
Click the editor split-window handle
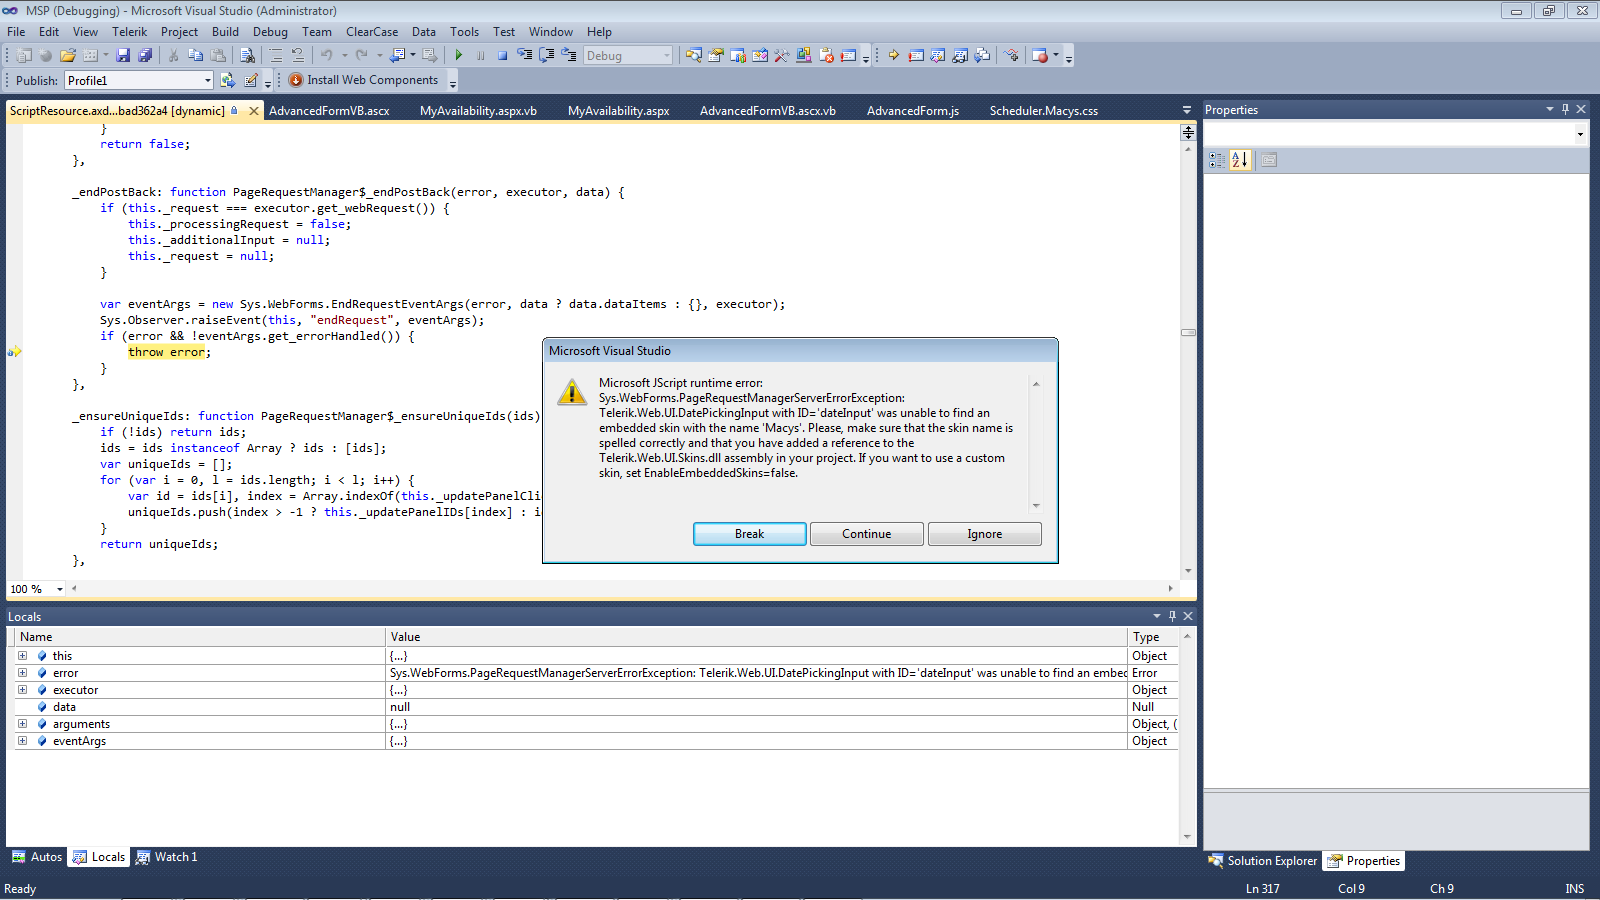1188,132
